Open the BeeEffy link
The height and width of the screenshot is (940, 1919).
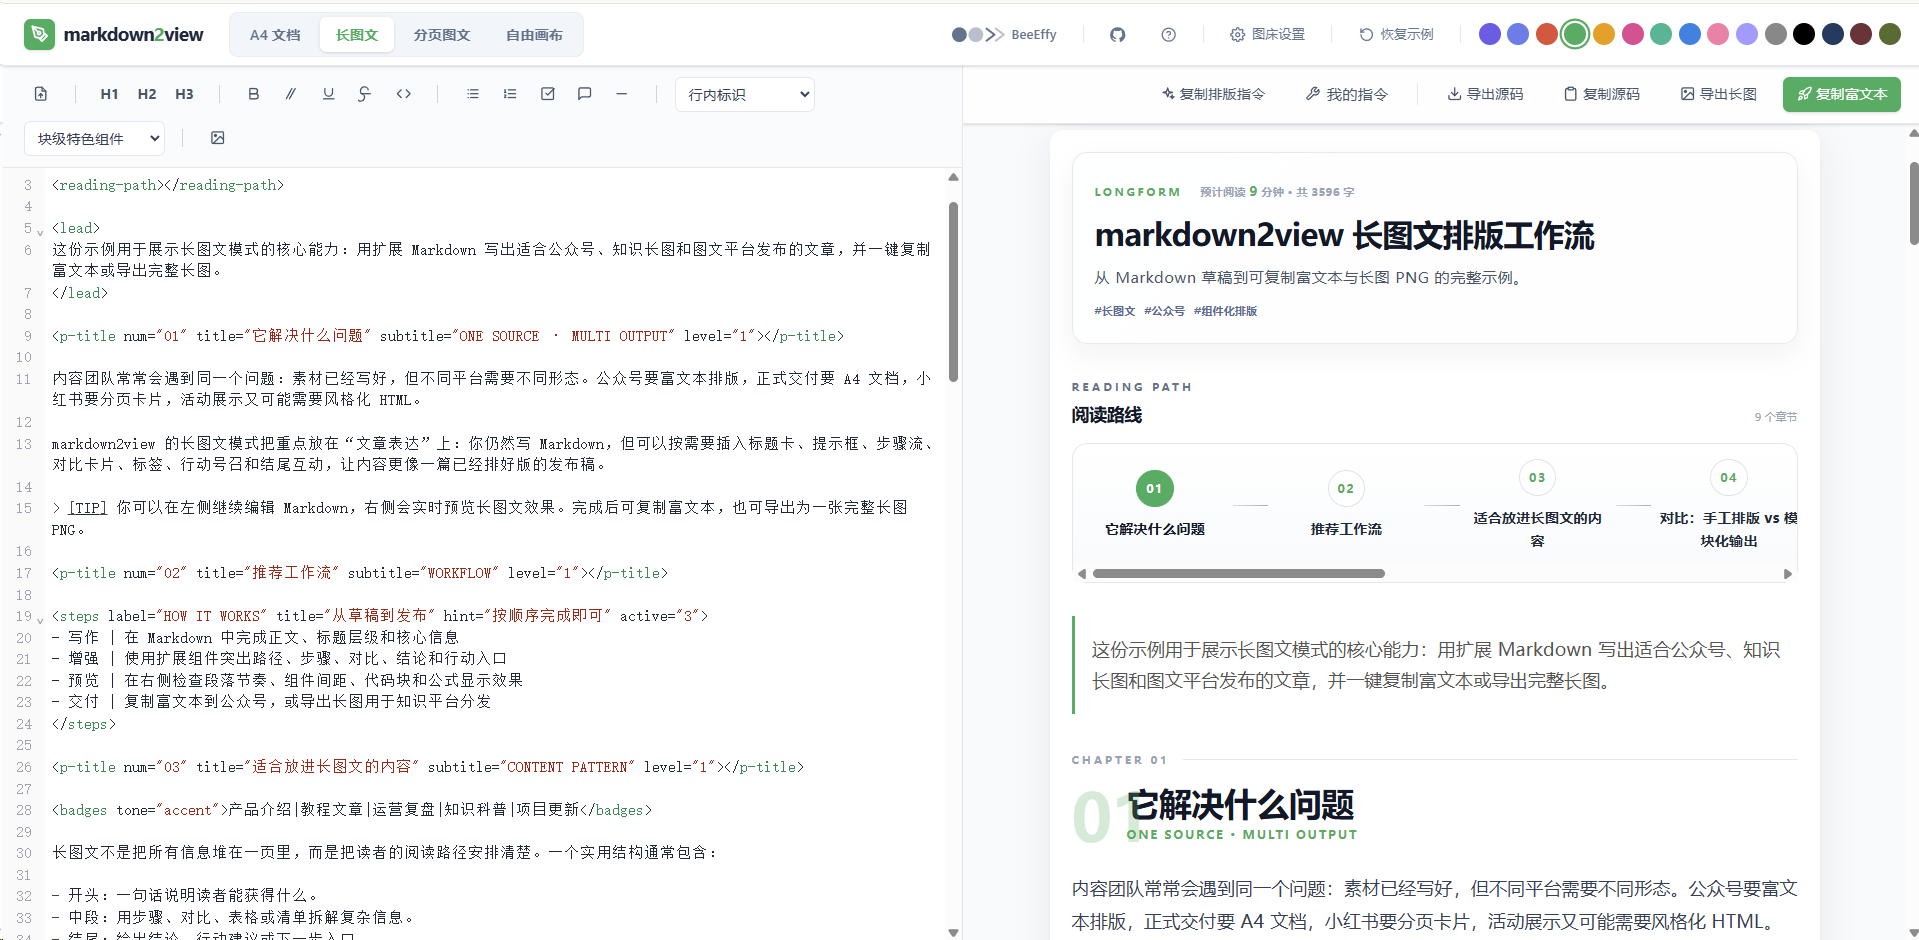coord(1004,34)
